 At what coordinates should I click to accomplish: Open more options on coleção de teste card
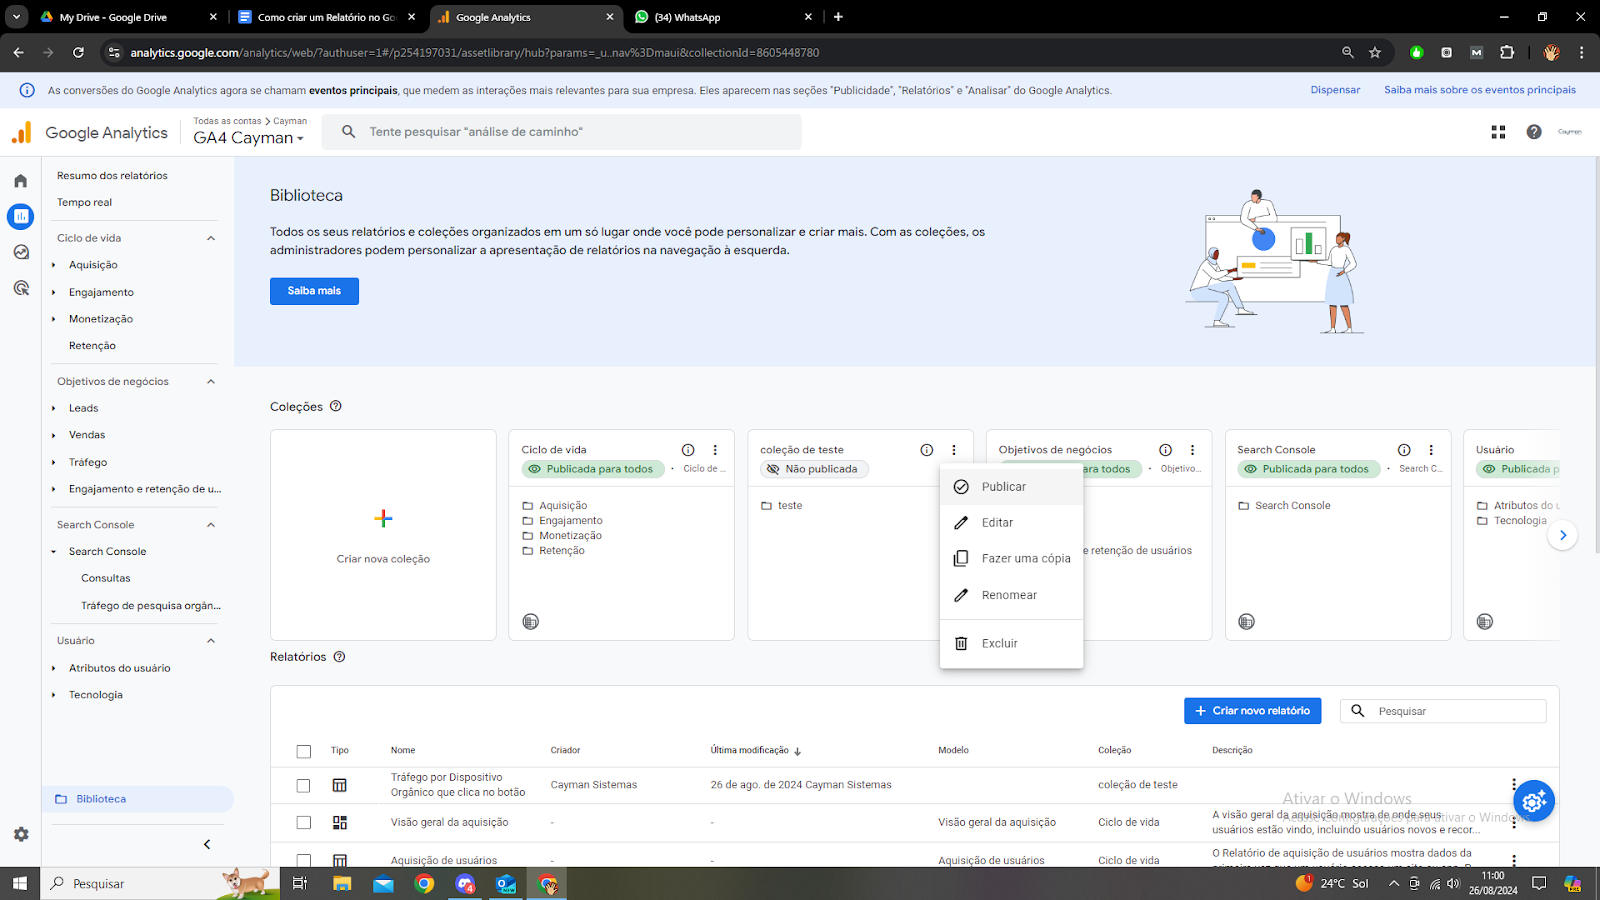pyautogui.click(x=954, y=450)
